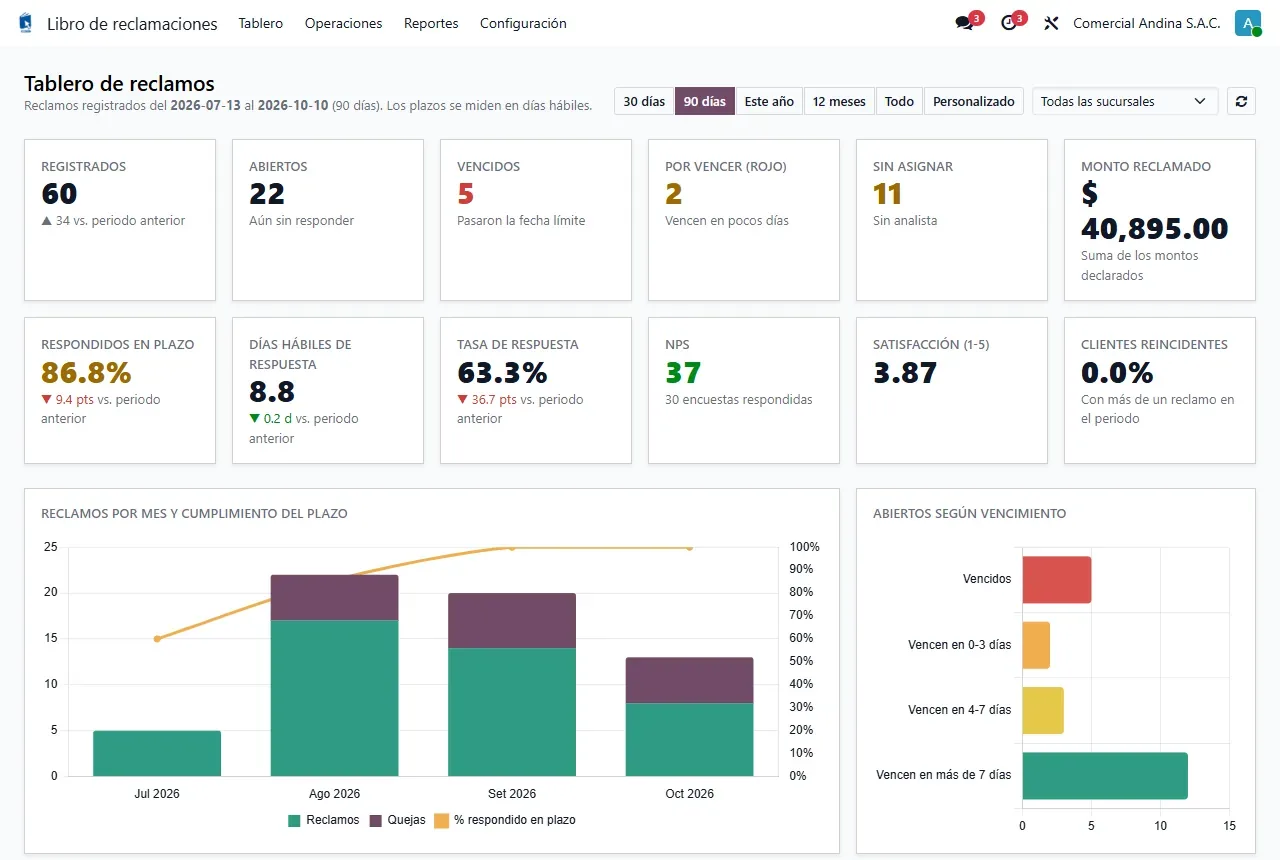Open the debug tools wrench icon

click(x=1051, y=23)
